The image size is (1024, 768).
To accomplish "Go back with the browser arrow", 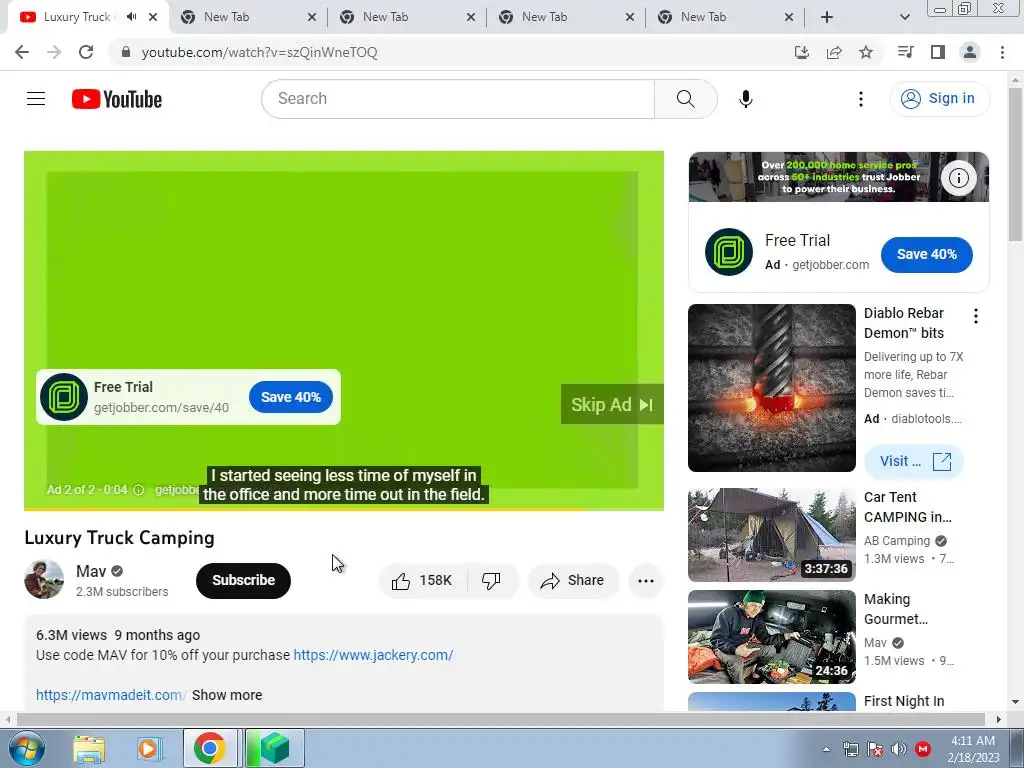I will (x=22, y=52).
